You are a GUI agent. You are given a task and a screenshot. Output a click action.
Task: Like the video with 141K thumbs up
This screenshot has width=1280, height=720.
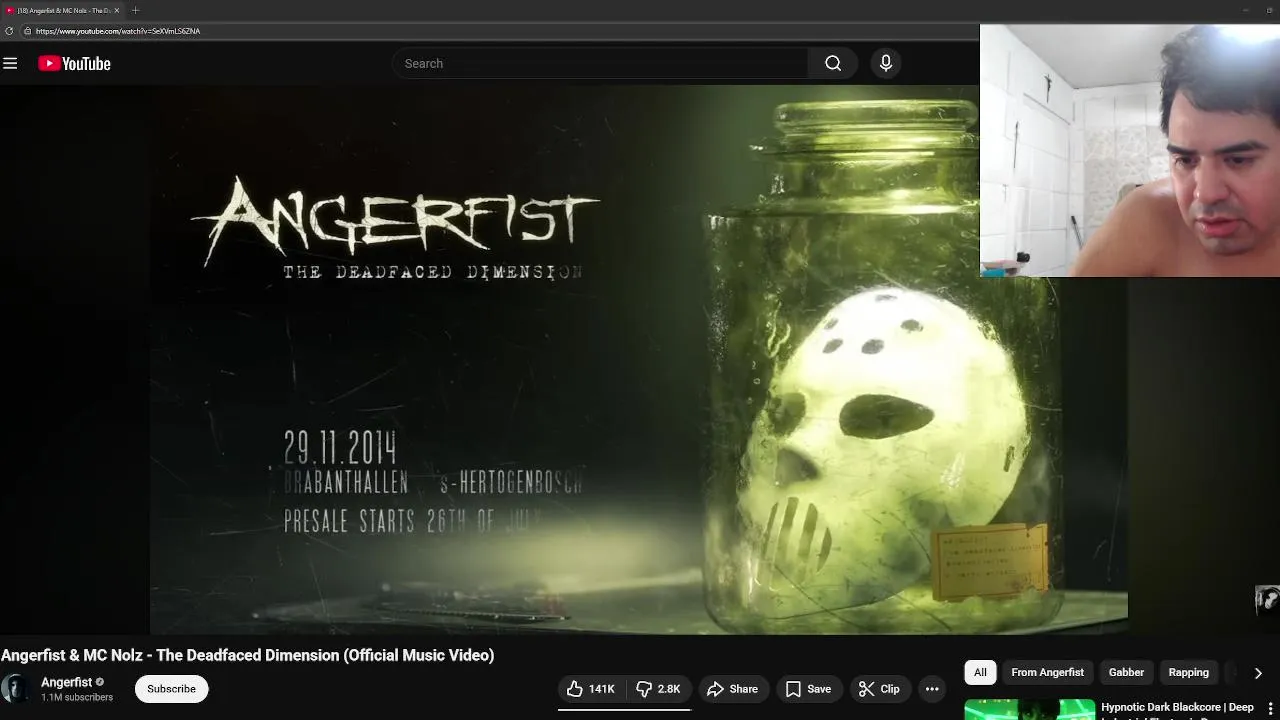tap(591, 689)
